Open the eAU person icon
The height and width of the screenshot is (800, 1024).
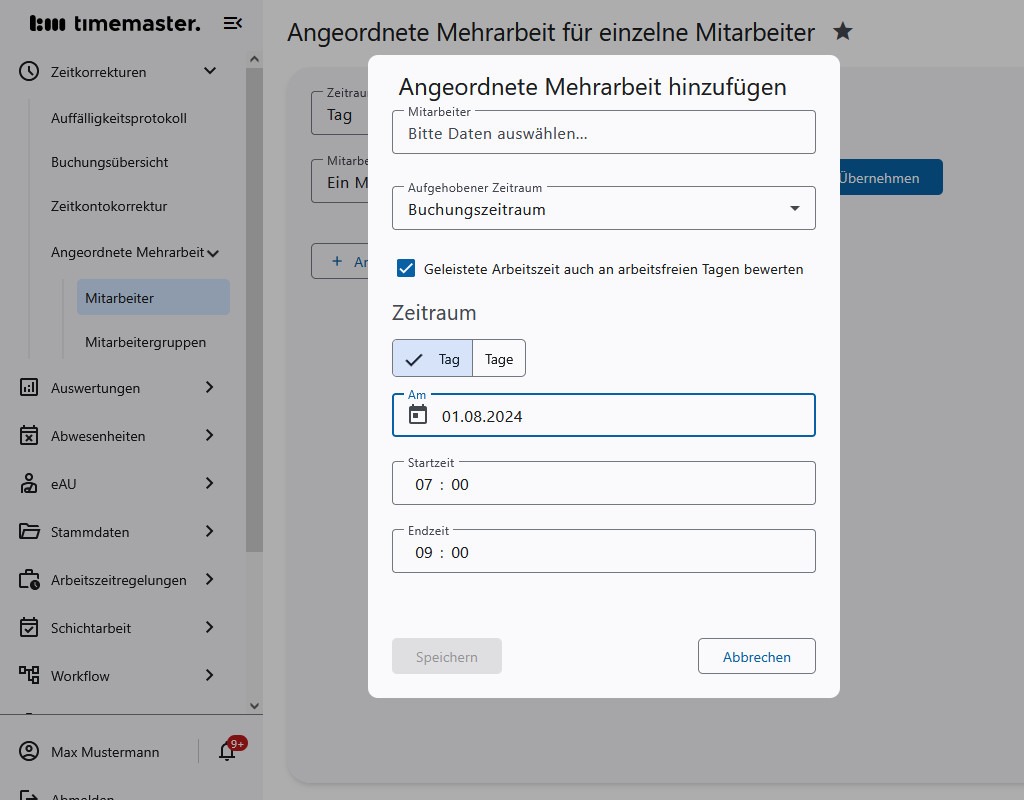tap(30, 484)
